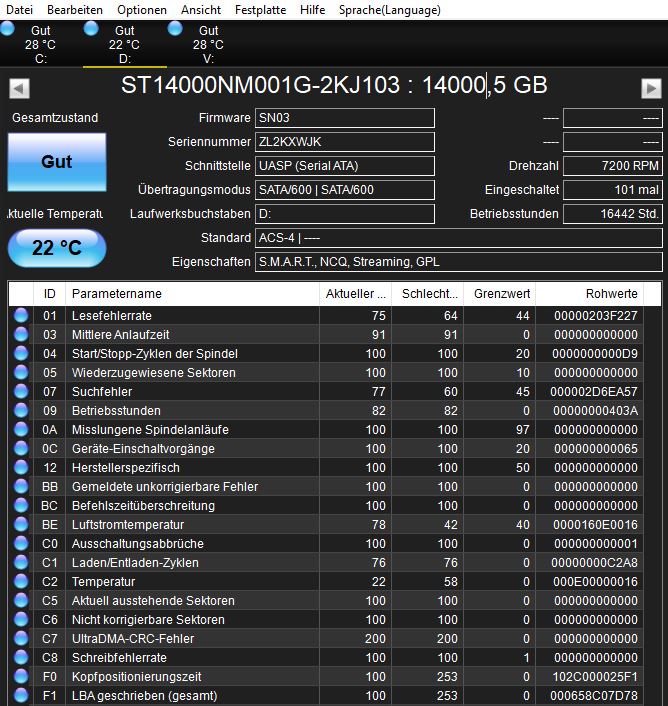
Task: Click raw value 00000203F227 of Lesefehlerrate
Action: click(596, 316)
